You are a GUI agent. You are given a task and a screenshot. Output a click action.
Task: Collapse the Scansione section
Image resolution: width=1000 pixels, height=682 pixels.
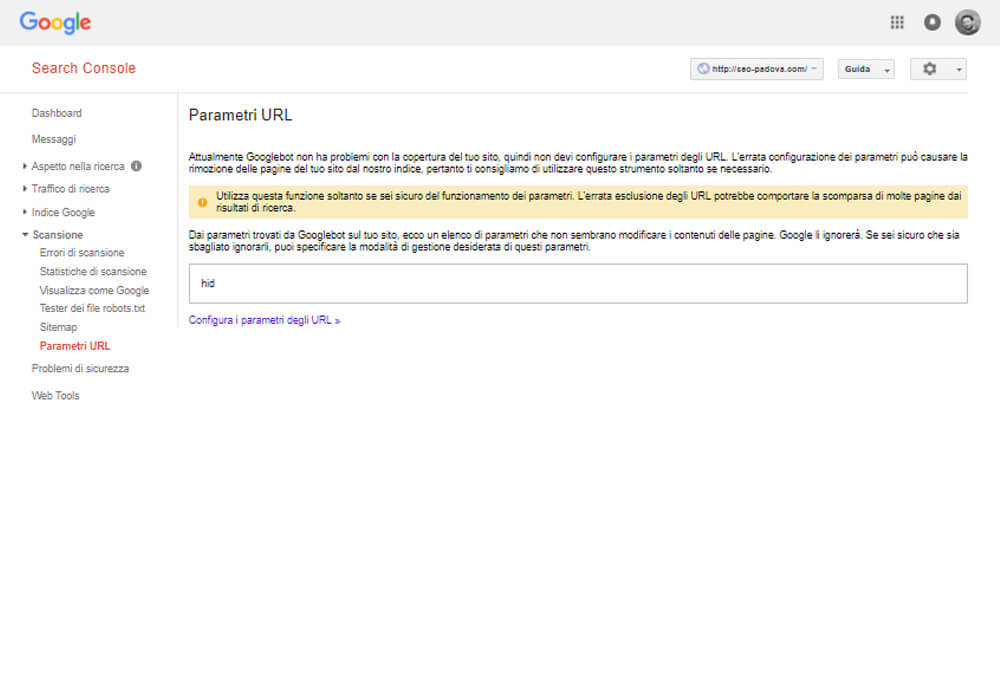coord(25,235)
